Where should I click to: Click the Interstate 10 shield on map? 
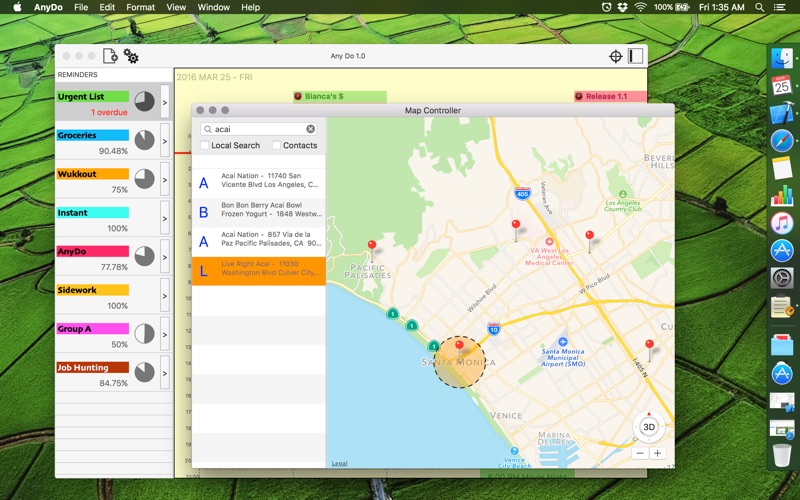pos(493,329)
